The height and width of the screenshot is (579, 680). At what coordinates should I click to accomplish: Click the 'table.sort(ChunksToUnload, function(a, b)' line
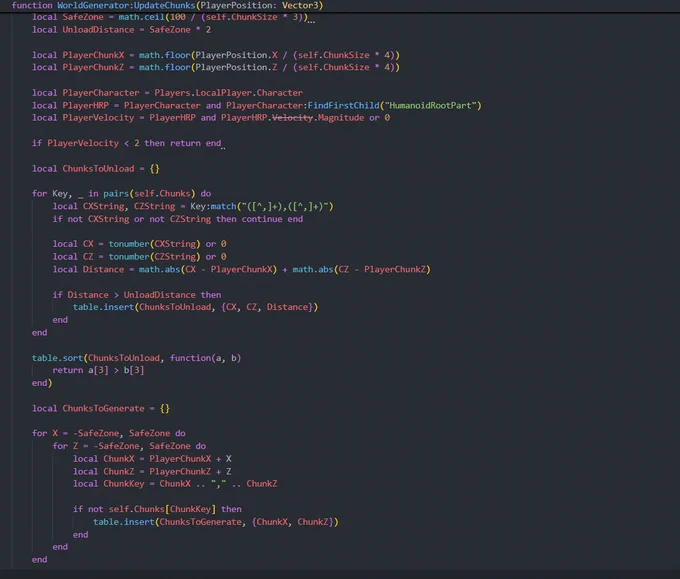[136, 358]
